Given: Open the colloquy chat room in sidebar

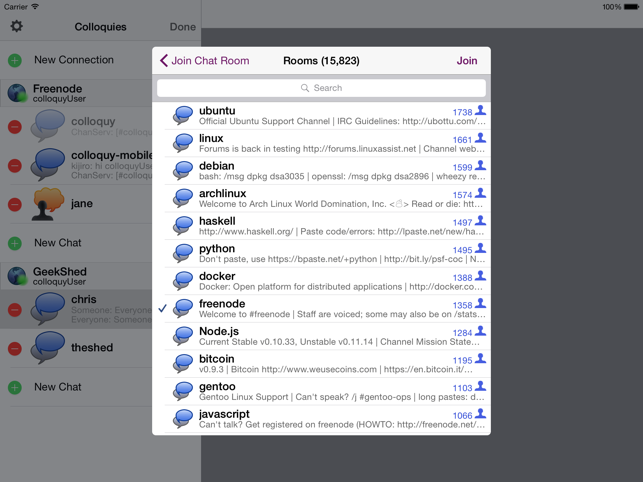Looking at the screenshot, I should (76, 126).
